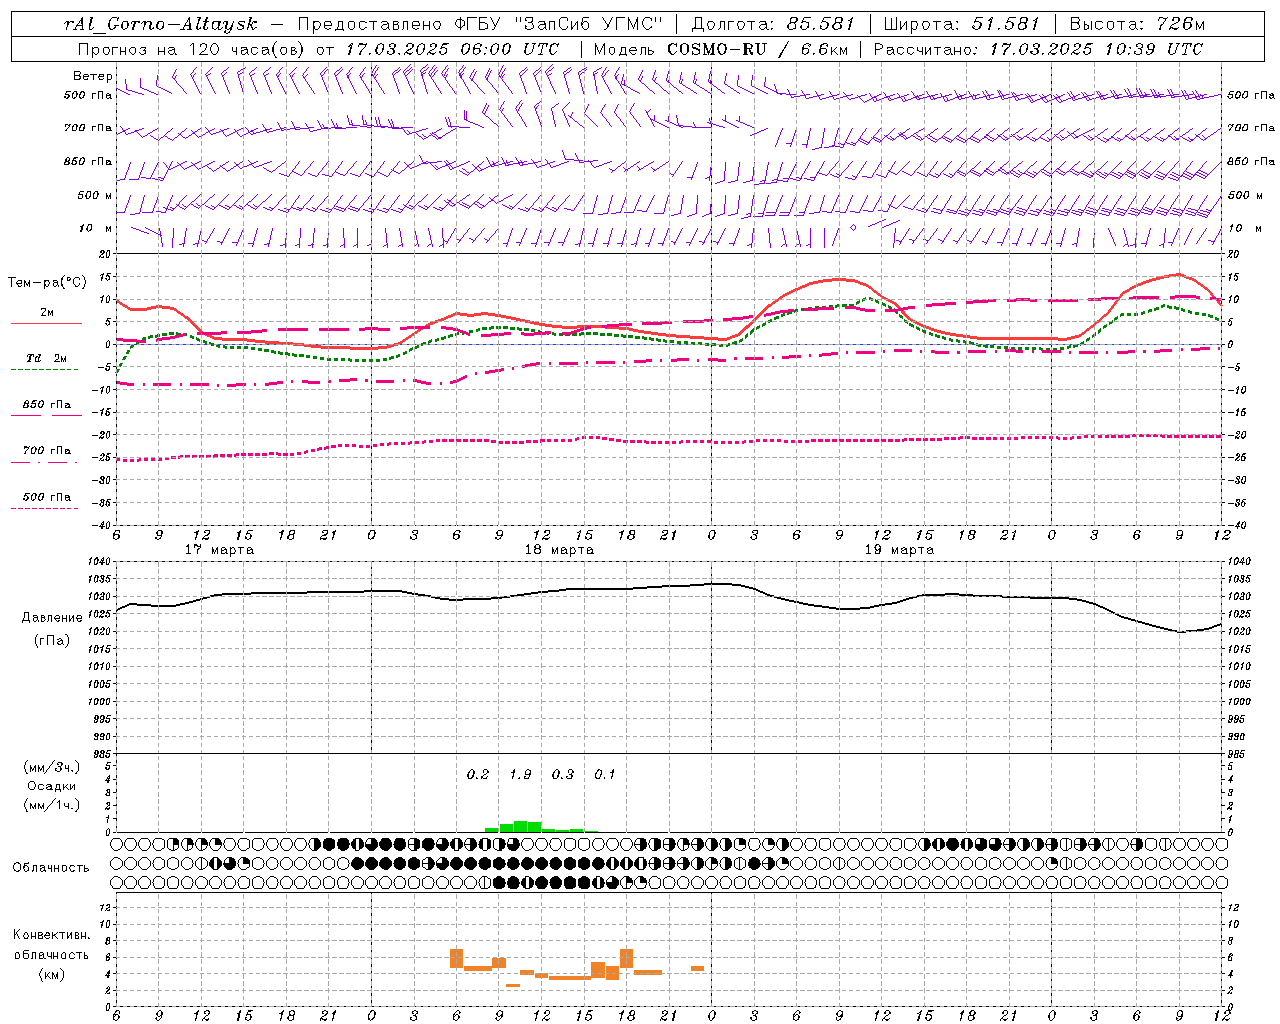Click the Тем-ра(°C) axis title
The height and width of the screenshot is (1024, 1280).
[47, 283]
